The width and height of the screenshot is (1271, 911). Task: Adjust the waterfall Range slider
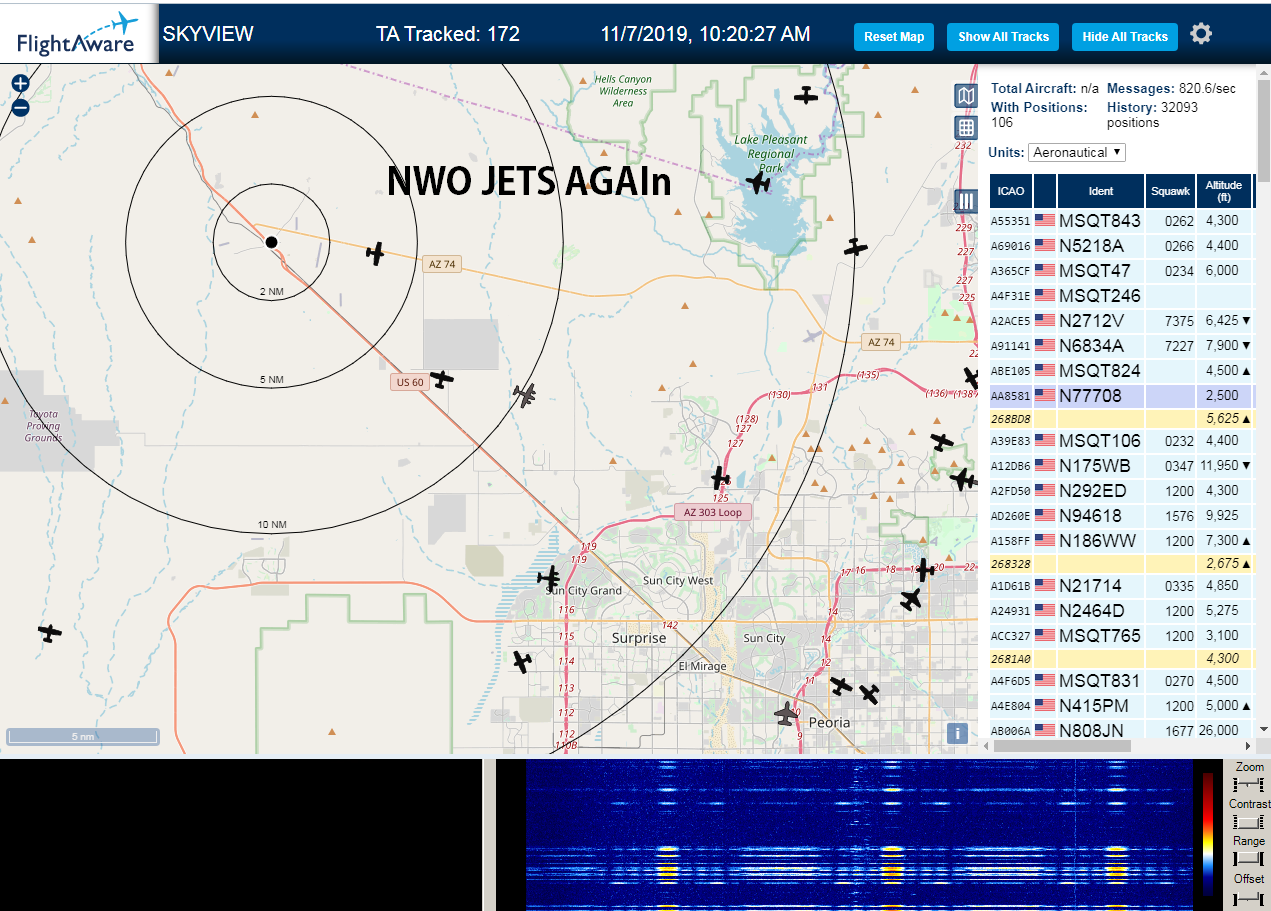1249,859
